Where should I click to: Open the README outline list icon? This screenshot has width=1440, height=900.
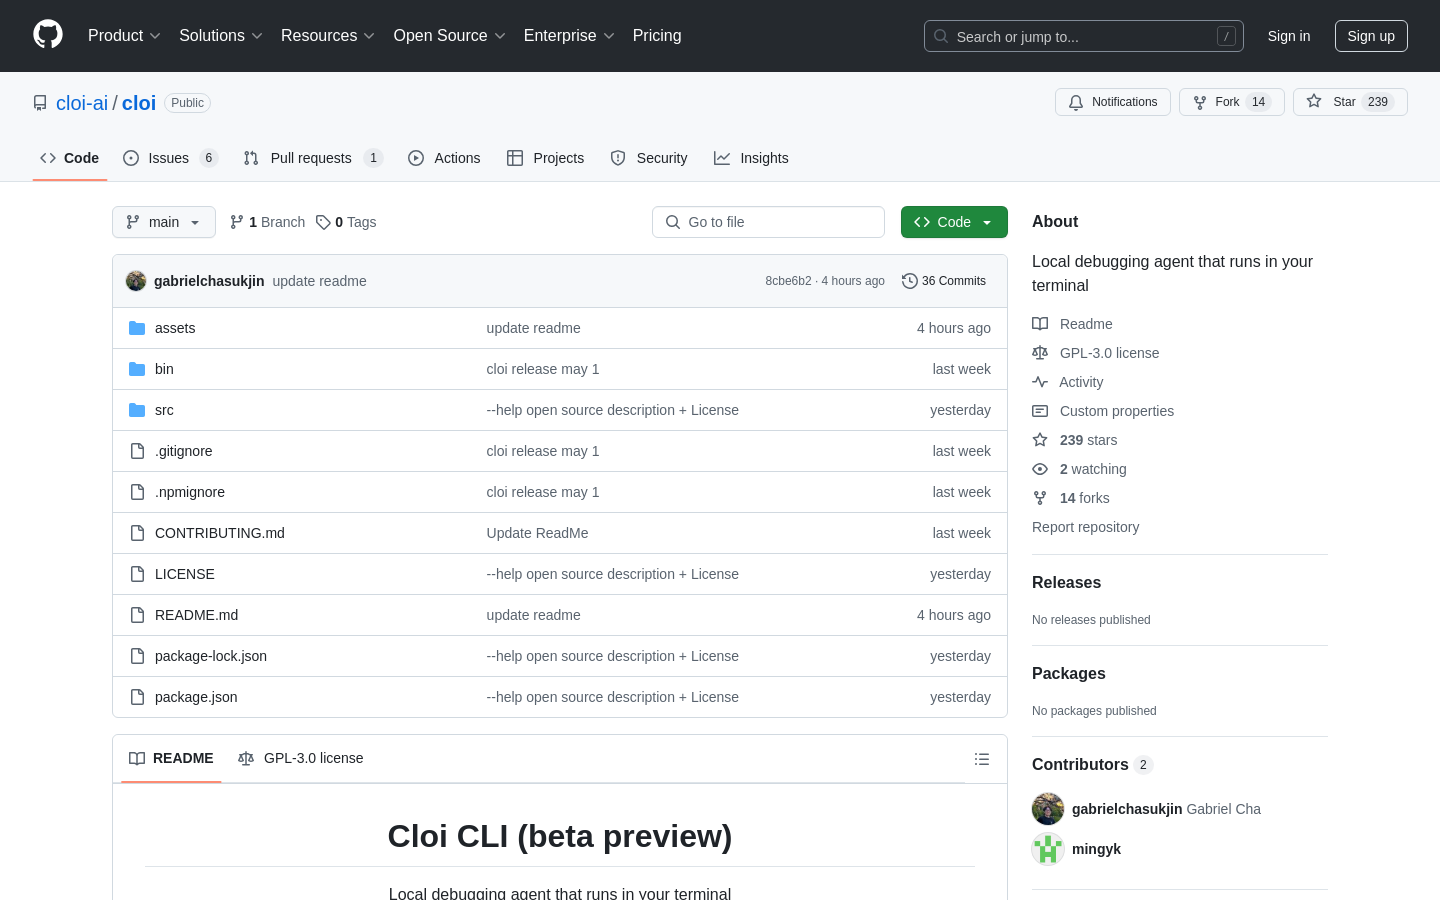(982, 759)
